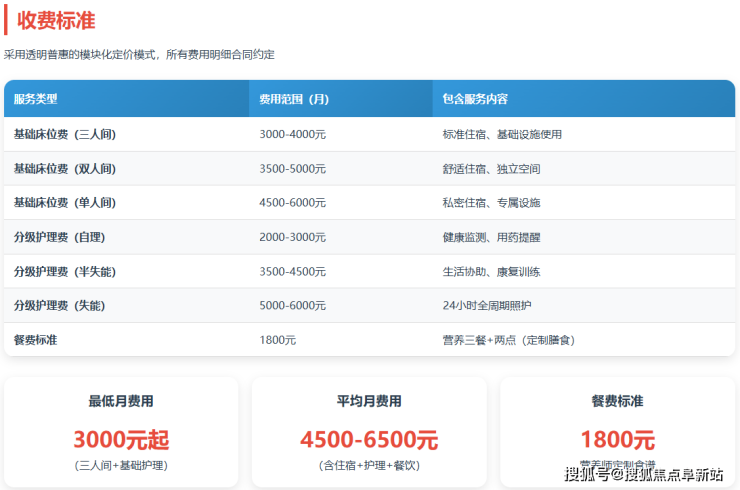The width and height of the screenshot is (740, 490).
Task: Click 营养三餐+两点（定制膳食） cell
Action: point(508,340)
